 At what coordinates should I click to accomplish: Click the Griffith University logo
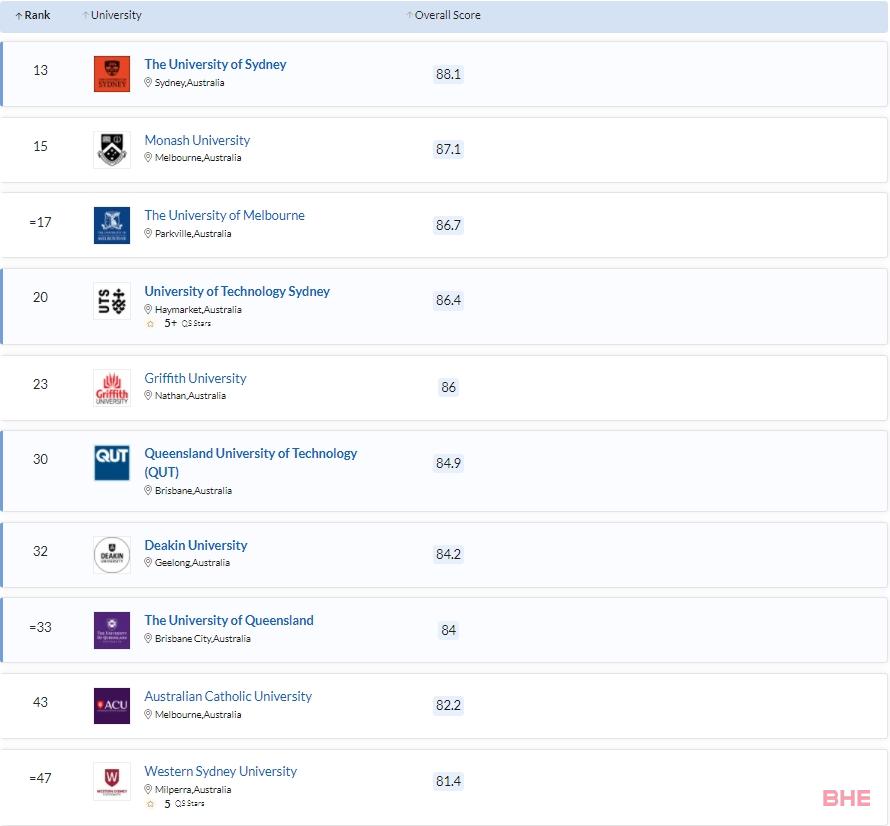click(112, 388)
